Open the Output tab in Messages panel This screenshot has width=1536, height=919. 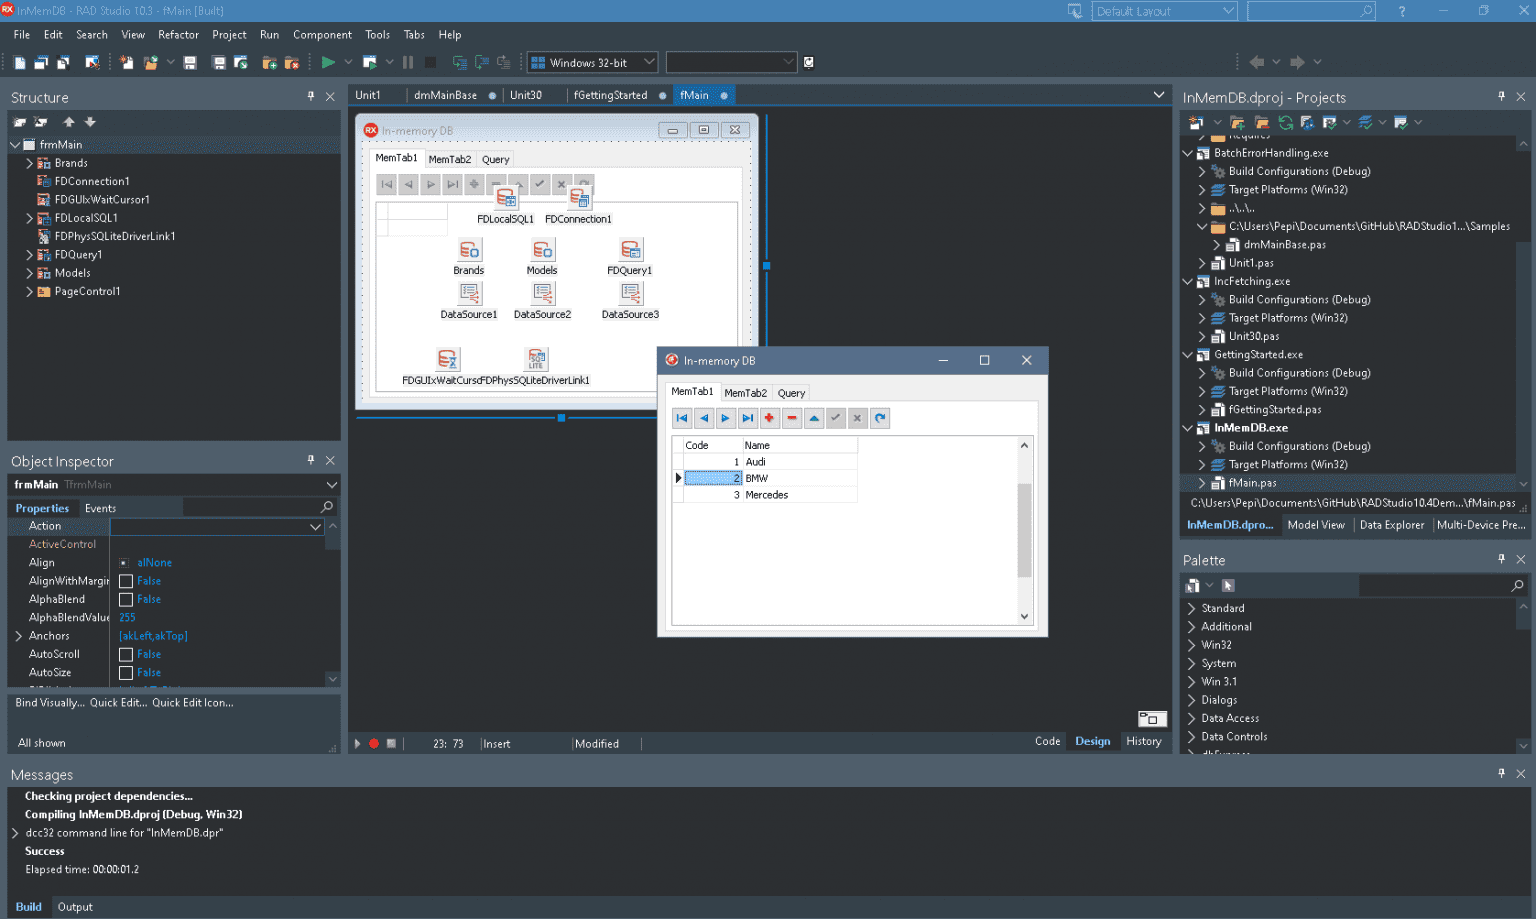point(75,907)
